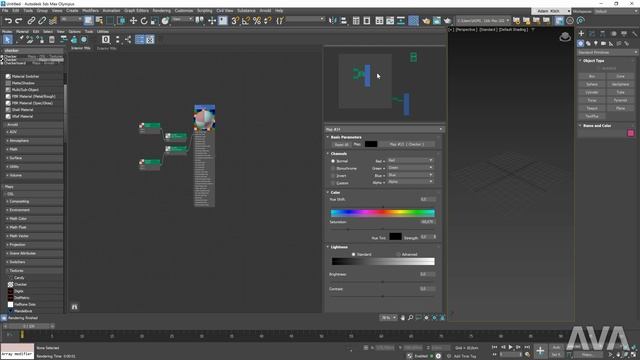640x360 pixels.
Task: Open the Graph Editors menu
Action: (x=136, y=11)
